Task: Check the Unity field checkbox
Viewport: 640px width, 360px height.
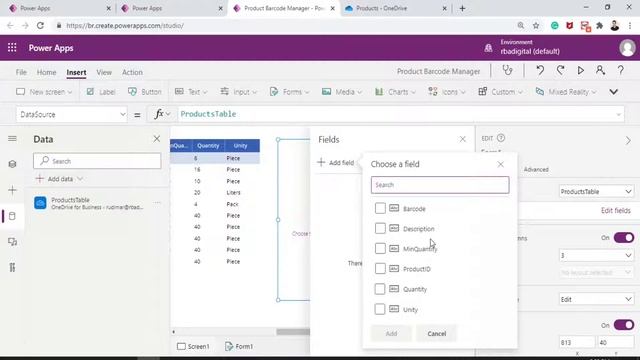Action: click(380, 309)
